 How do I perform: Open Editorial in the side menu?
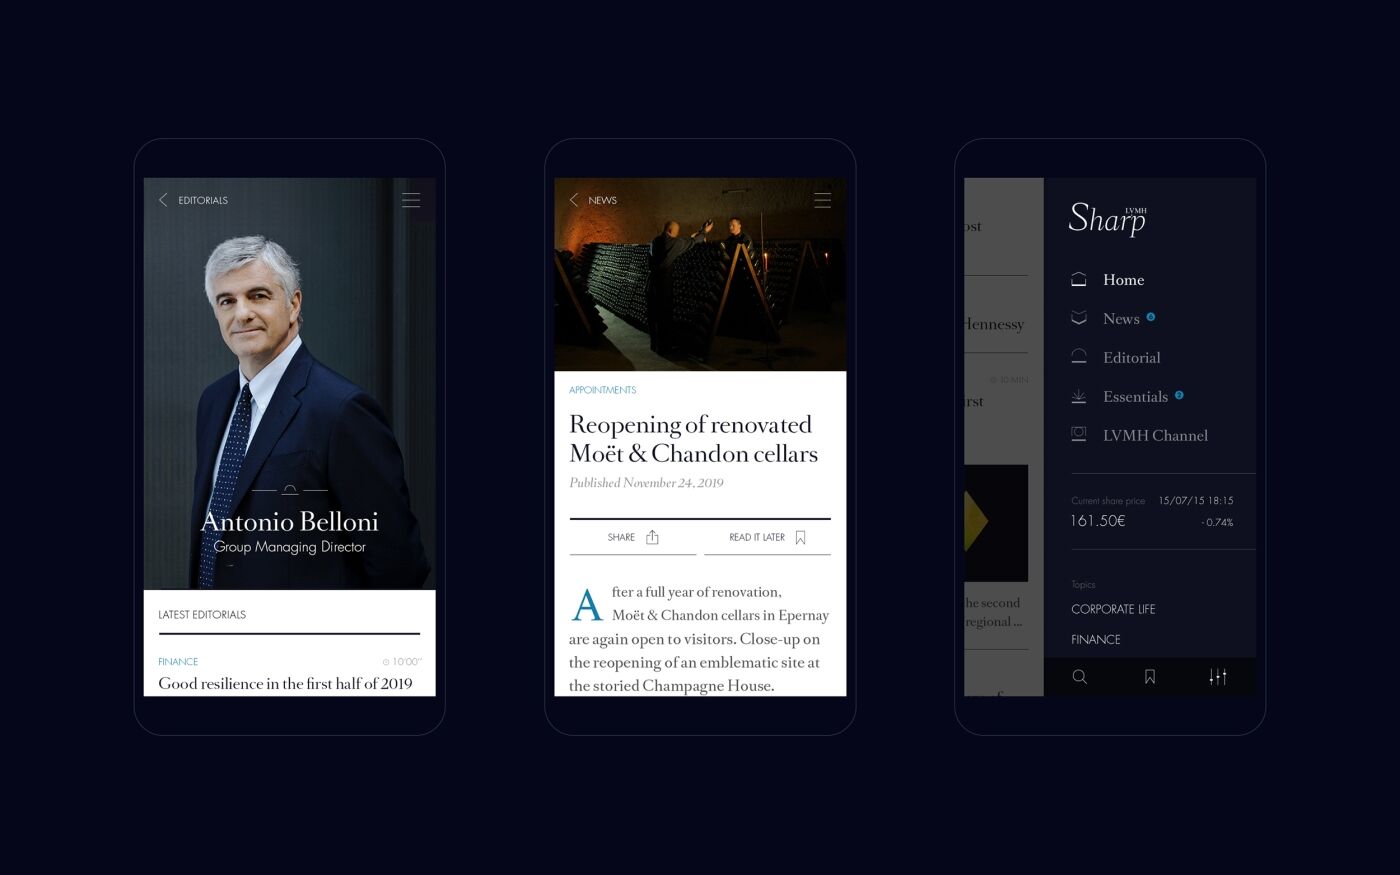[x=1132, y=358]
